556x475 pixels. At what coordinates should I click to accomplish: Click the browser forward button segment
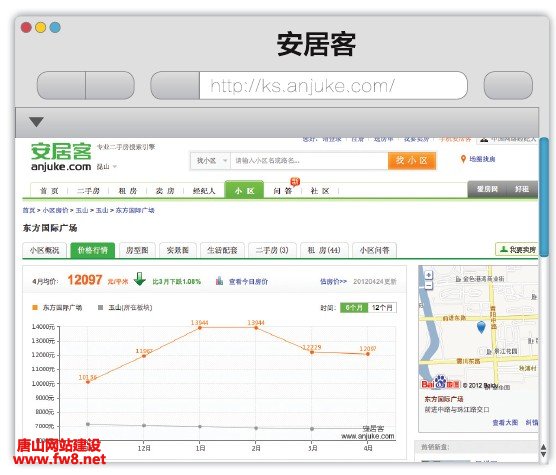(110, 85)
